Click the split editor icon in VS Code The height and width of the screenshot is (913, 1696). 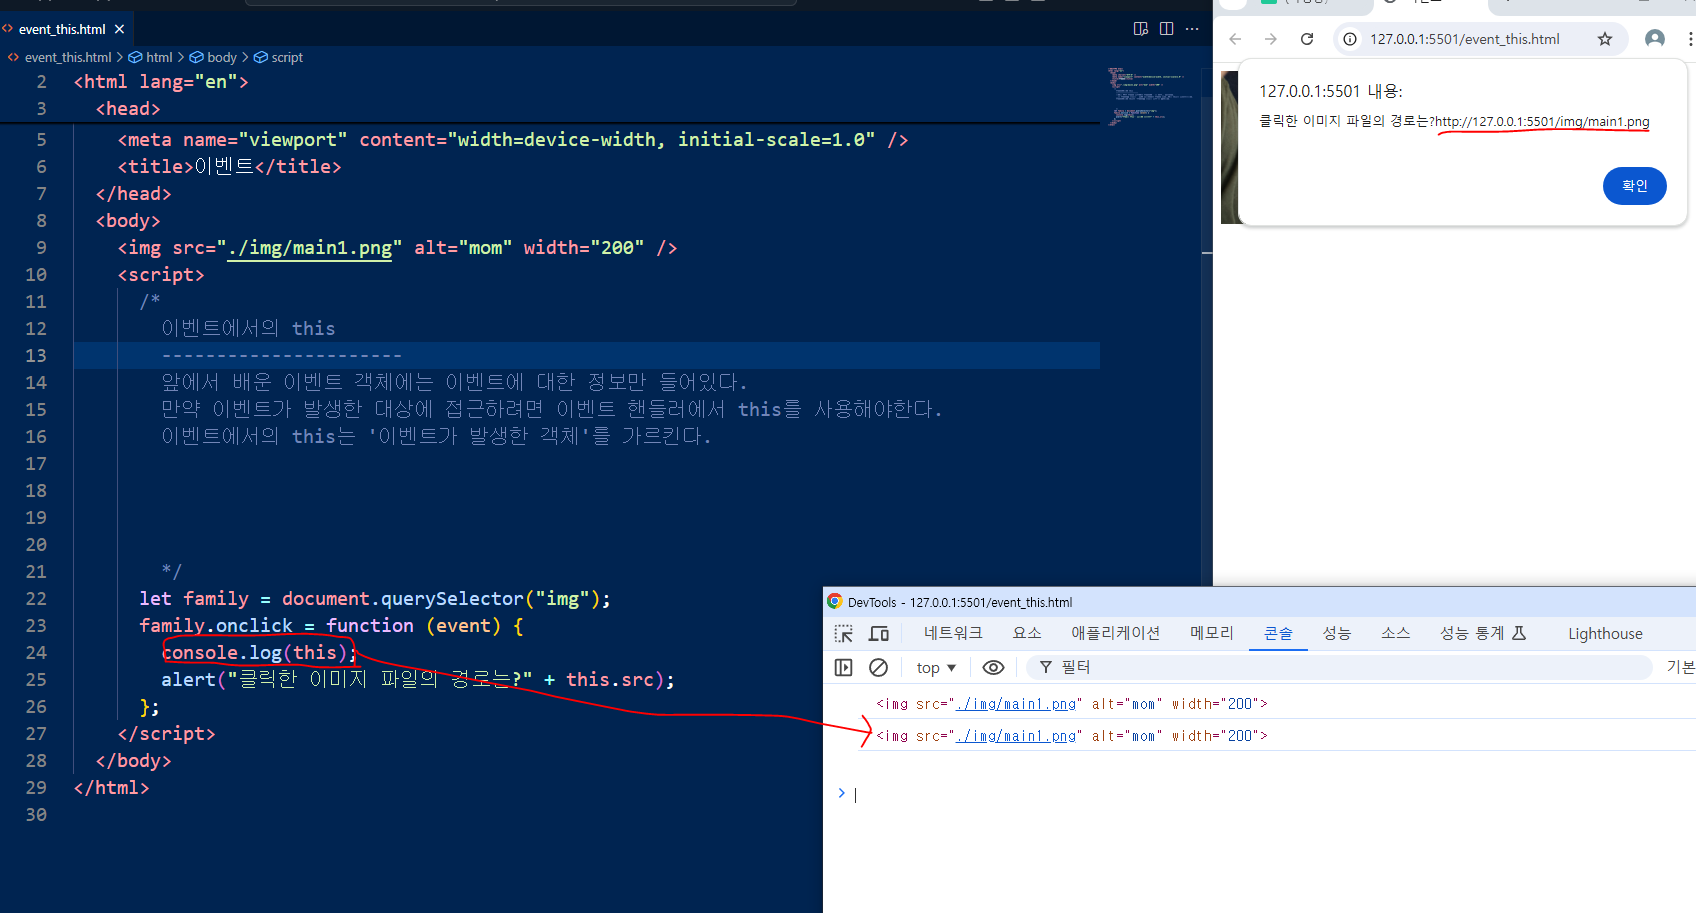[x=1166, y=29]
